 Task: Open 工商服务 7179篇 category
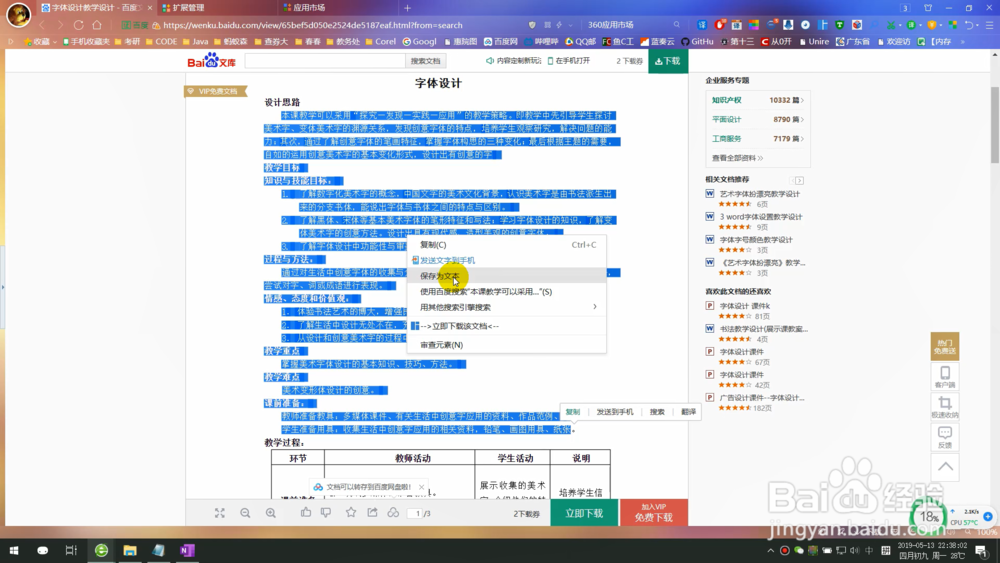(x=757, y=138)
